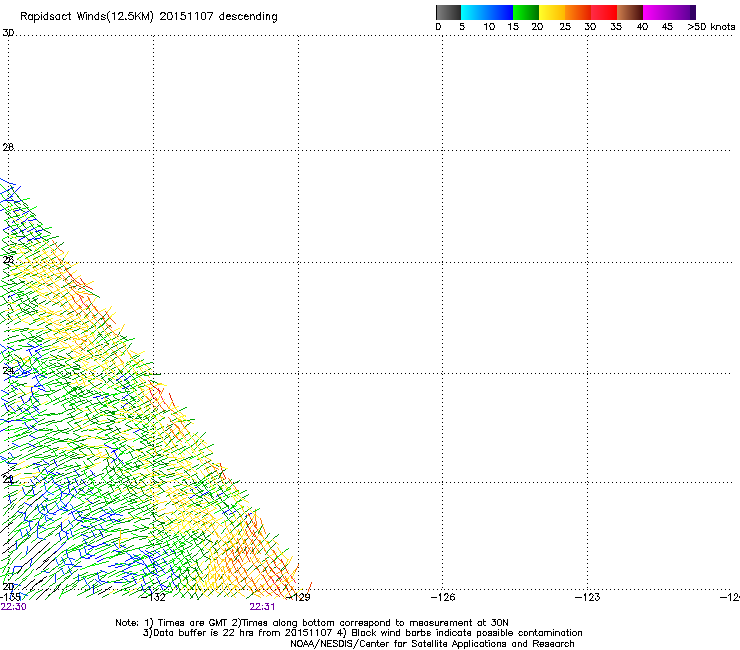Click the longitude label '-129'
The image size is (740, 650).
pyautogui.click(x=298, y=597)
